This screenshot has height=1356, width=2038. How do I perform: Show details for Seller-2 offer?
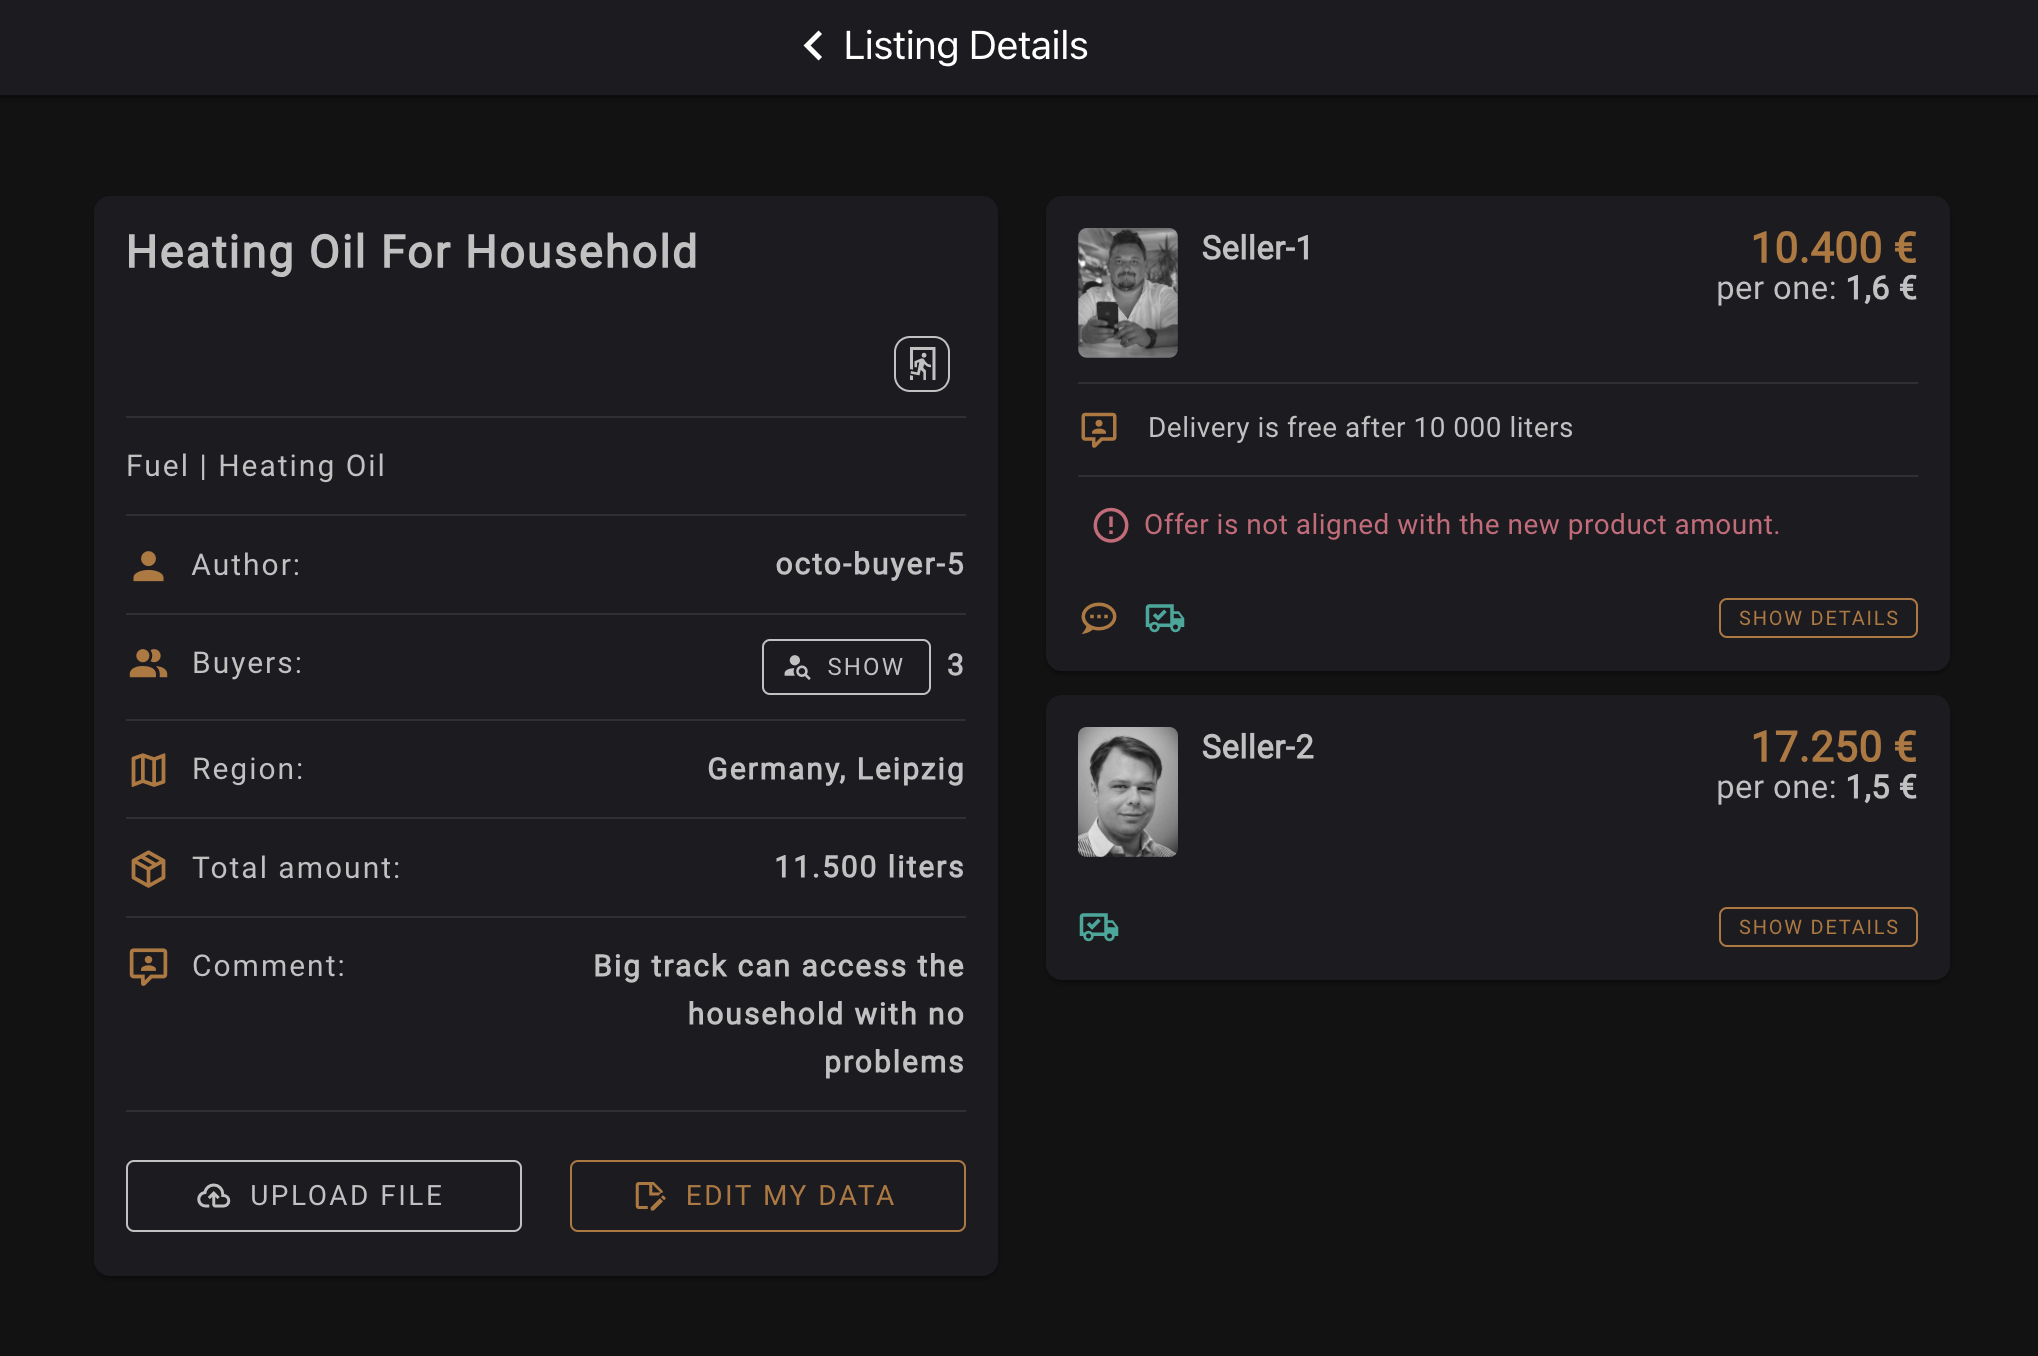click(x=1817, y=927)
